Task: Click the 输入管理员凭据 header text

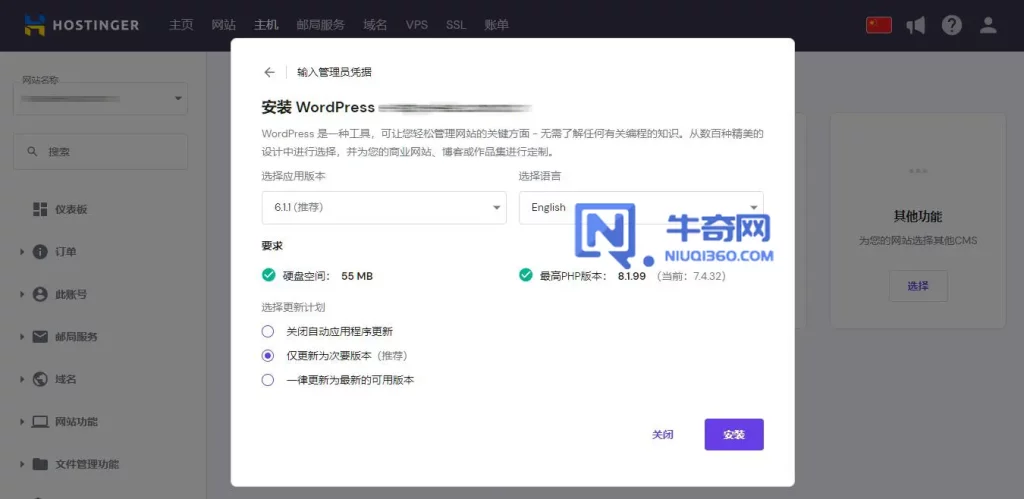Action: (334, 72)
